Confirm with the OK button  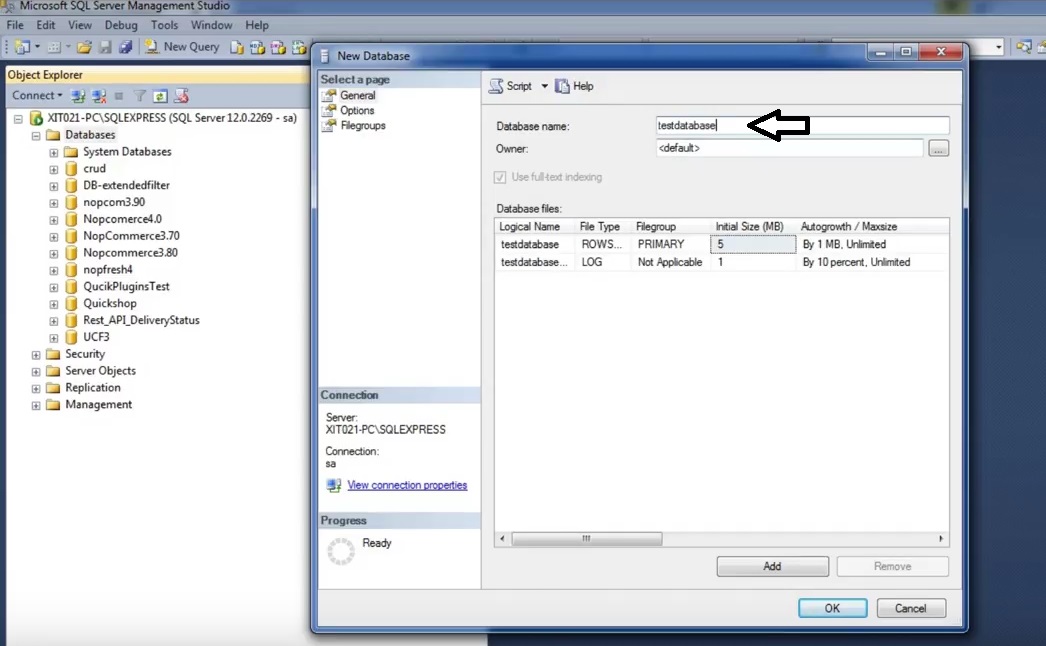(x=833, y=608)
